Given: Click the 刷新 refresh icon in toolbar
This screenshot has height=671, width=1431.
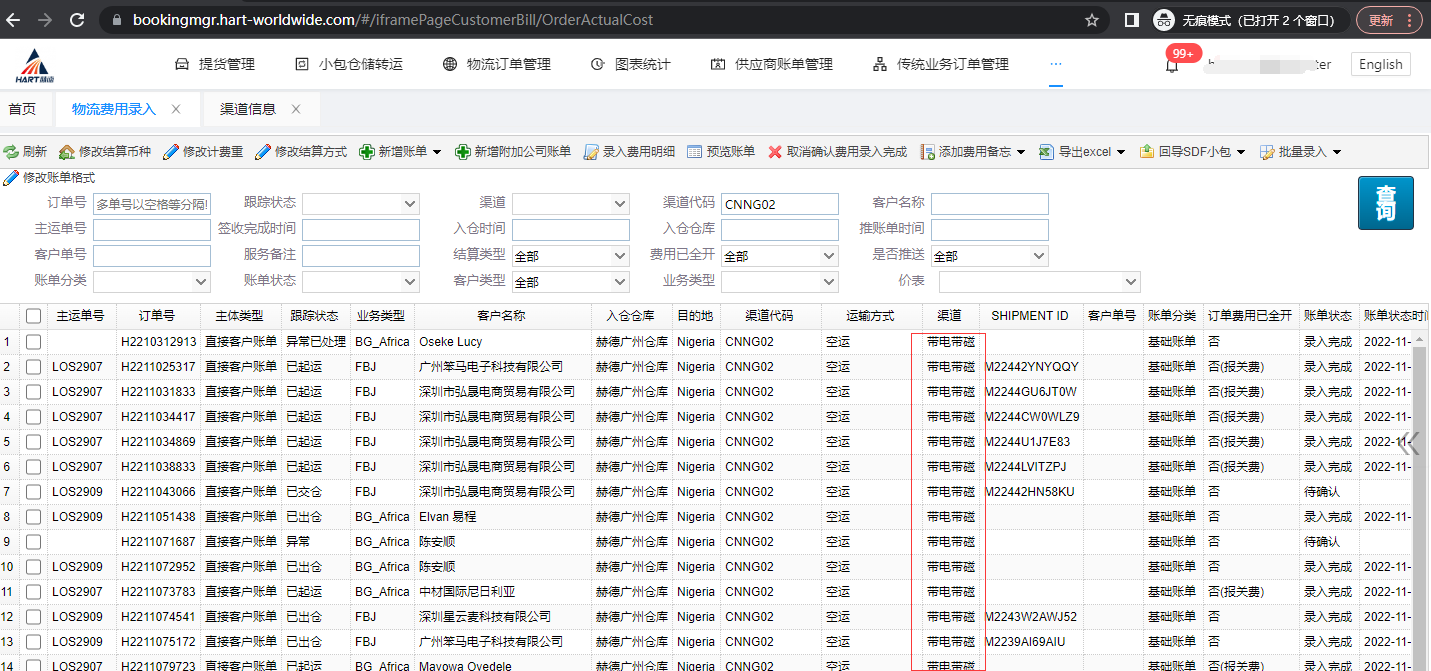Looking at the screenshot, I should [x=11, y=152].
